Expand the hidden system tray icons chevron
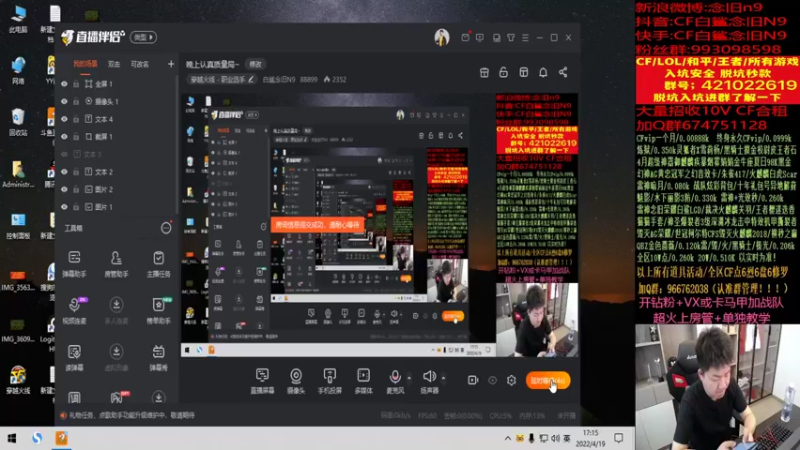The width and height of the screenshot is (800, 450). point(508,438)
